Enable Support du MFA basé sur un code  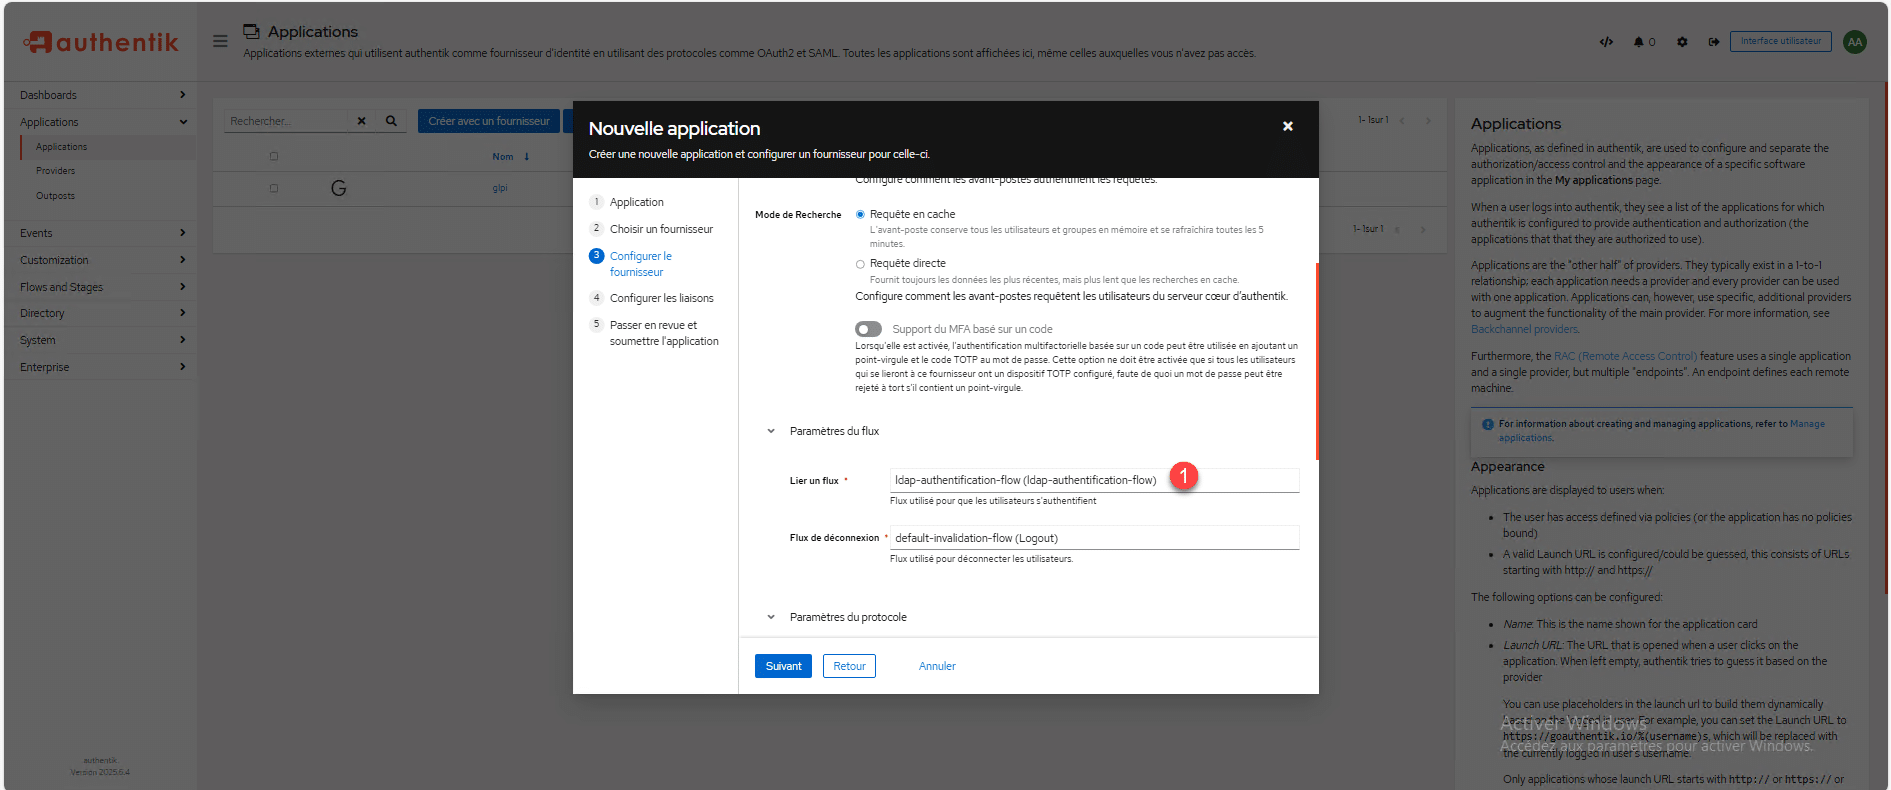point(868,329)
